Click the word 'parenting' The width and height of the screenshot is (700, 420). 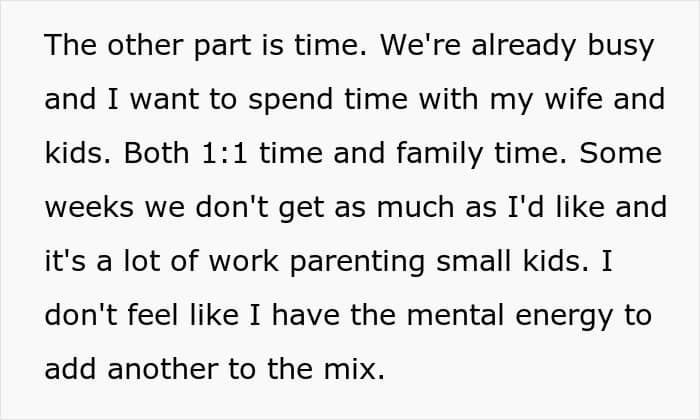point(357,263)
